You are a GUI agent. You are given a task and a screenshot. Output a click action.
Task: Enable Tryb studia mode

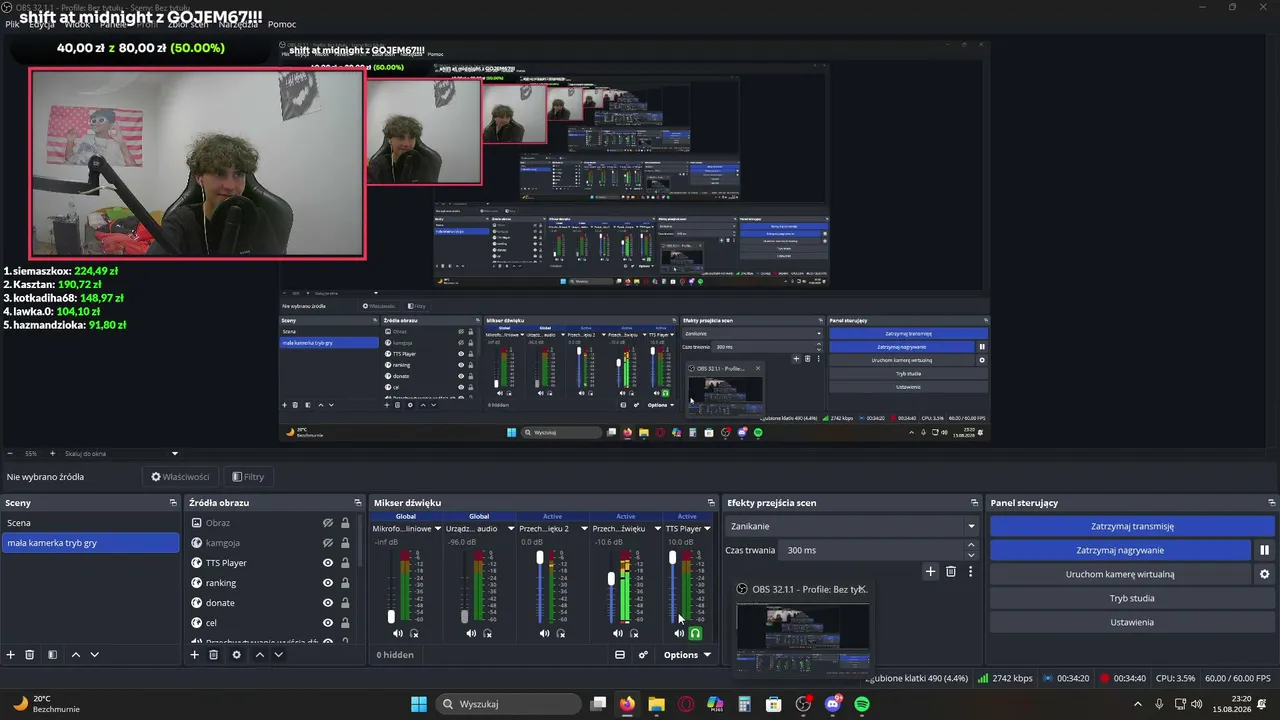pos(1132,598)
